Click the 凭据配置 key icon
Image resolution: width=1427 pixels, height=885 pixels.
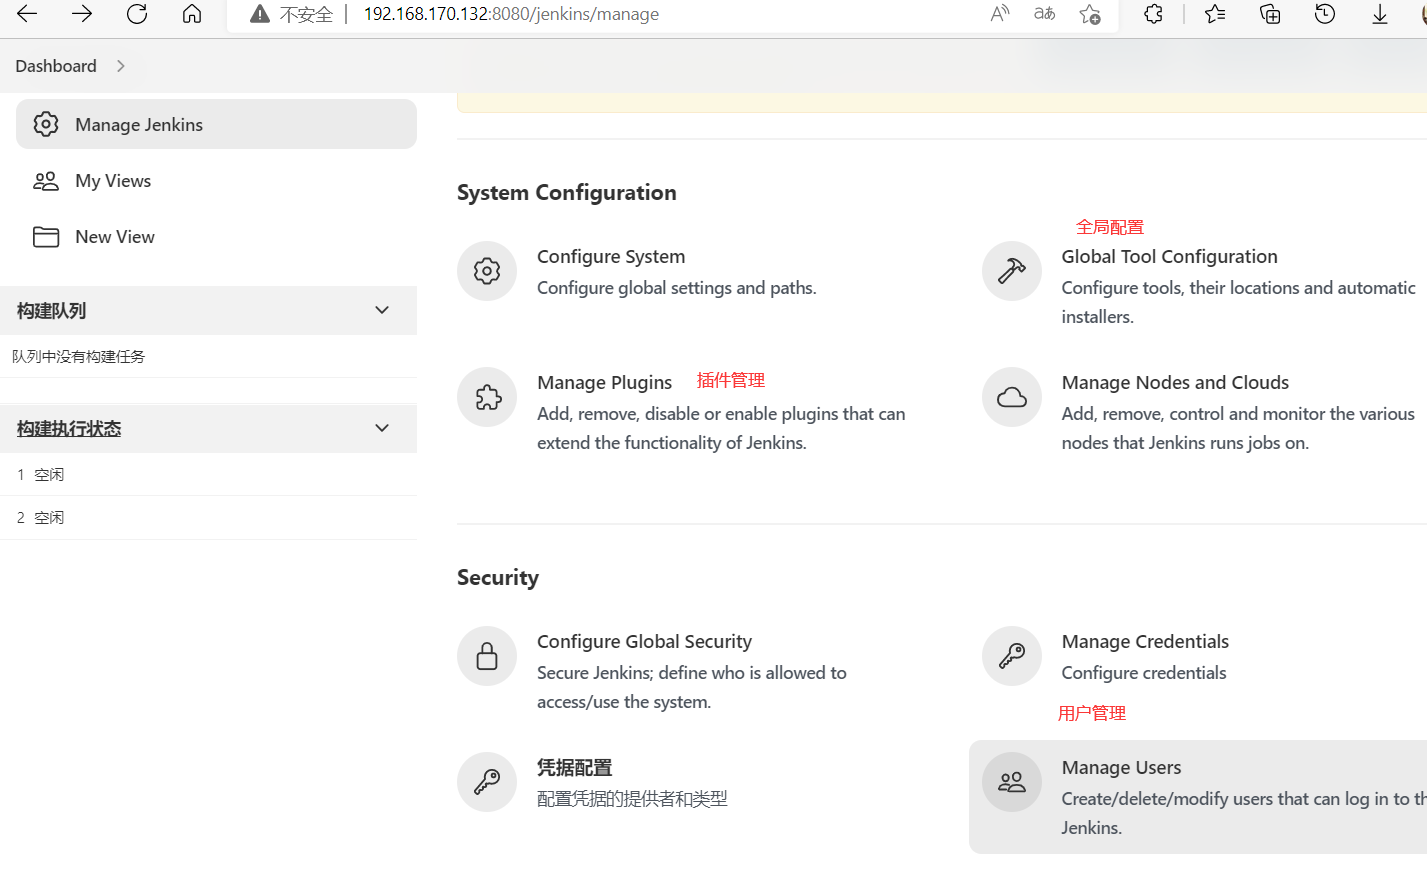[x=487, y=782]
